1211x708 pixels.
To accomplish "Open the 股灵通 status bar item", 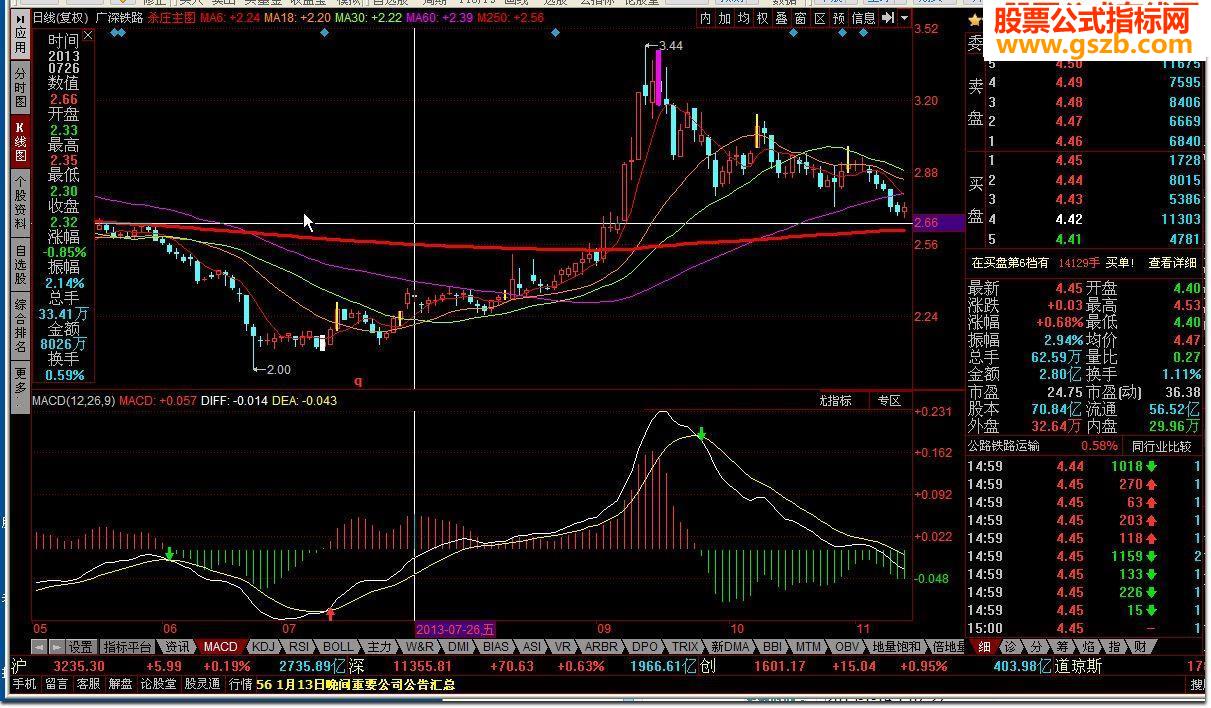I will [x=202, y=684].
